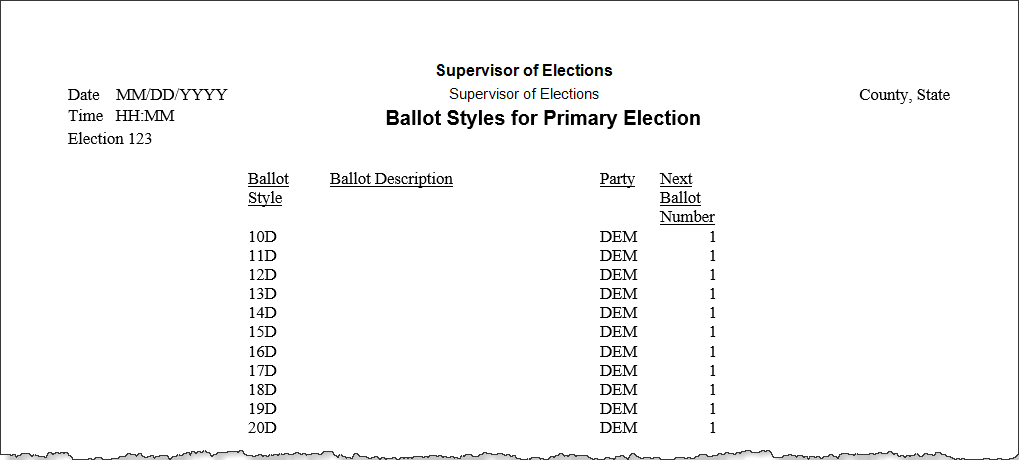Select ballot style 19D row
The height and width of the screenshot is (460, 1019).
[482, 409]
